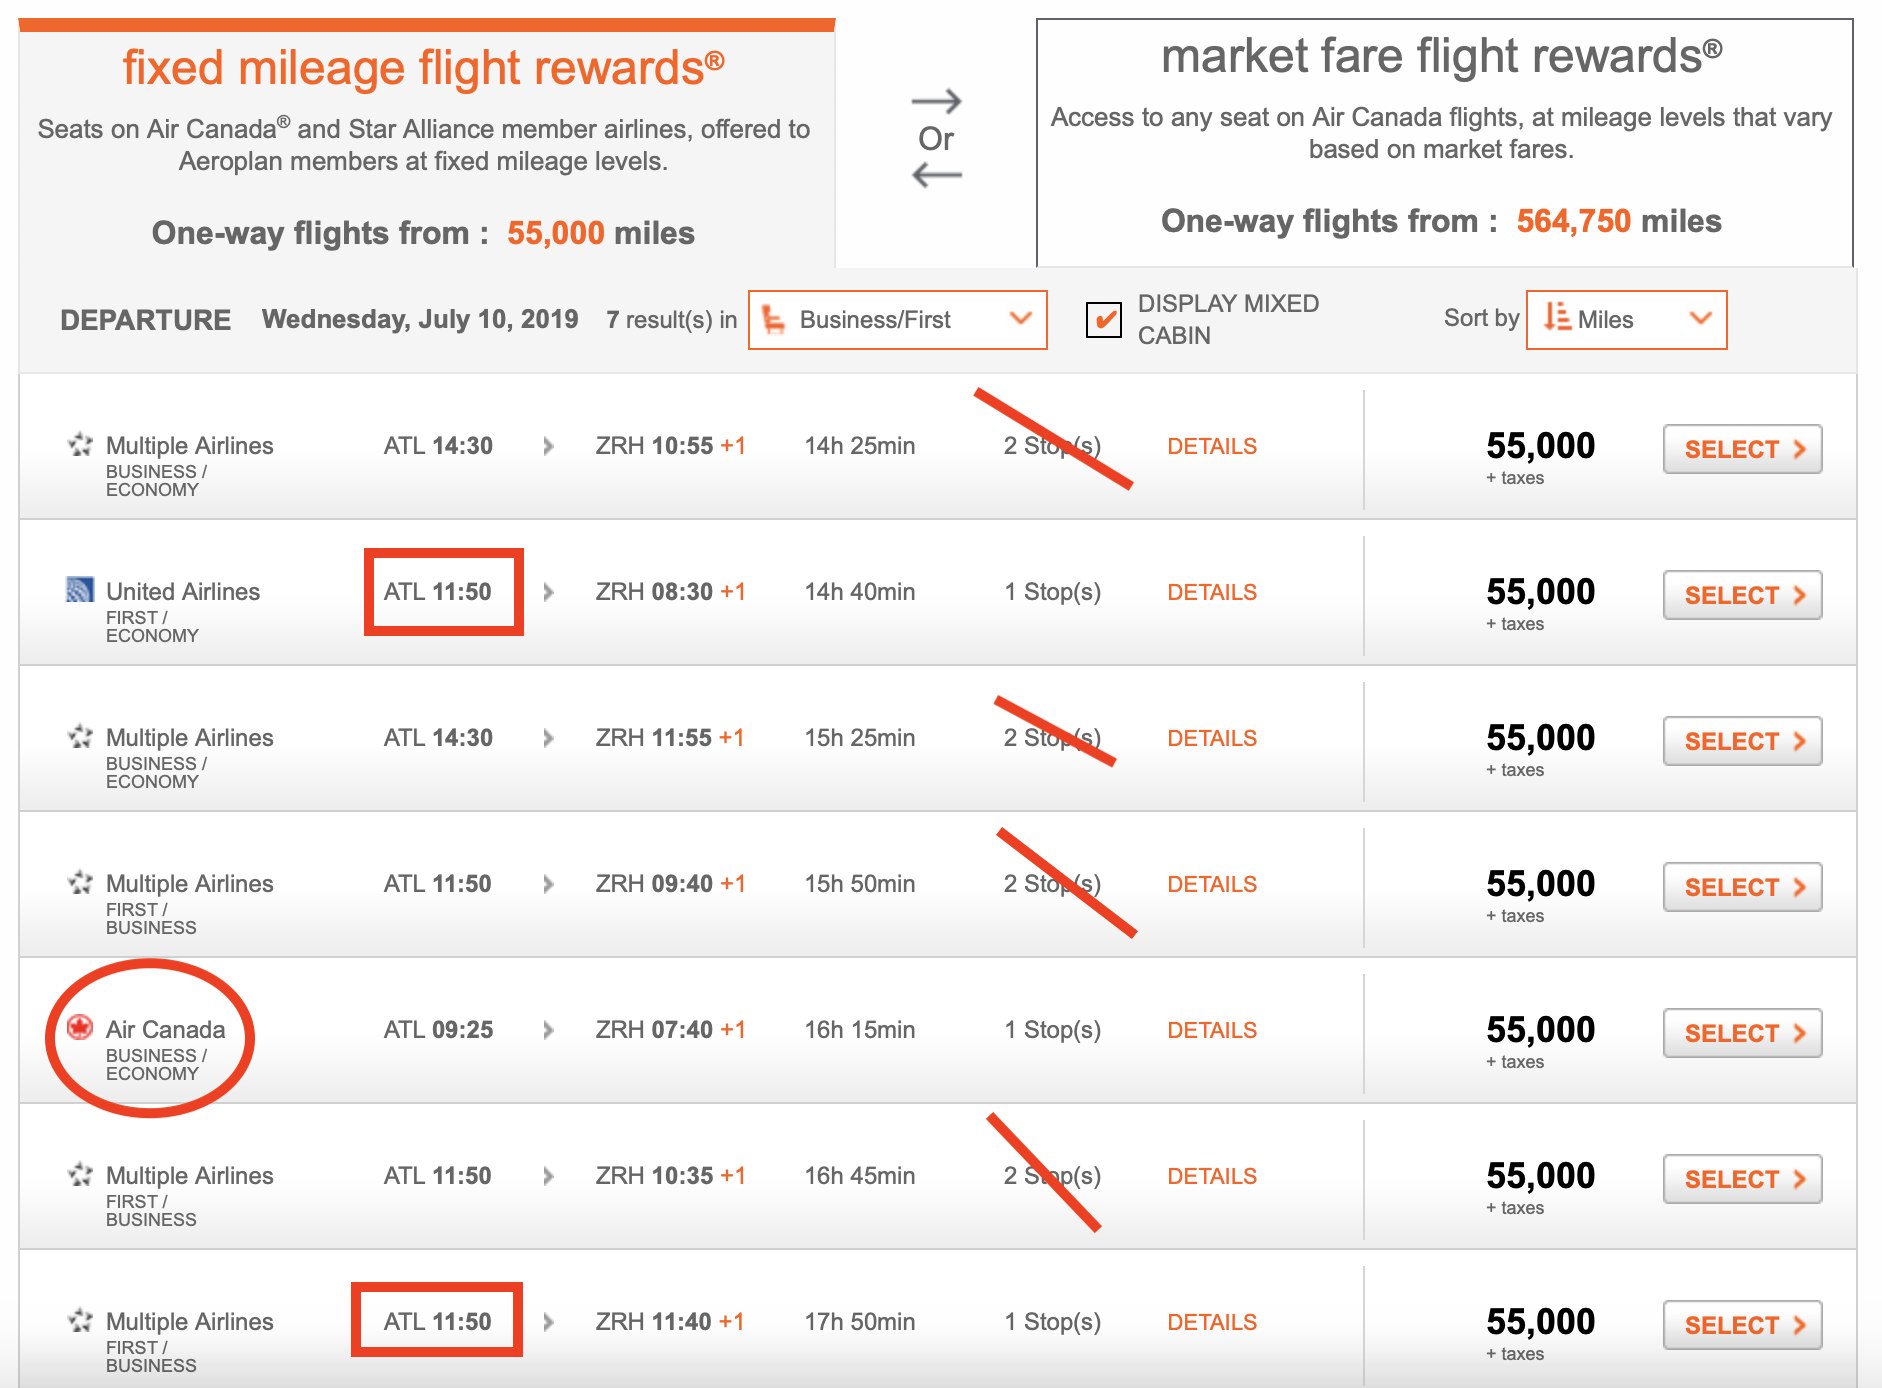
Task: View Details for the 17h 50min flight
Action: coord(1212,1322)
